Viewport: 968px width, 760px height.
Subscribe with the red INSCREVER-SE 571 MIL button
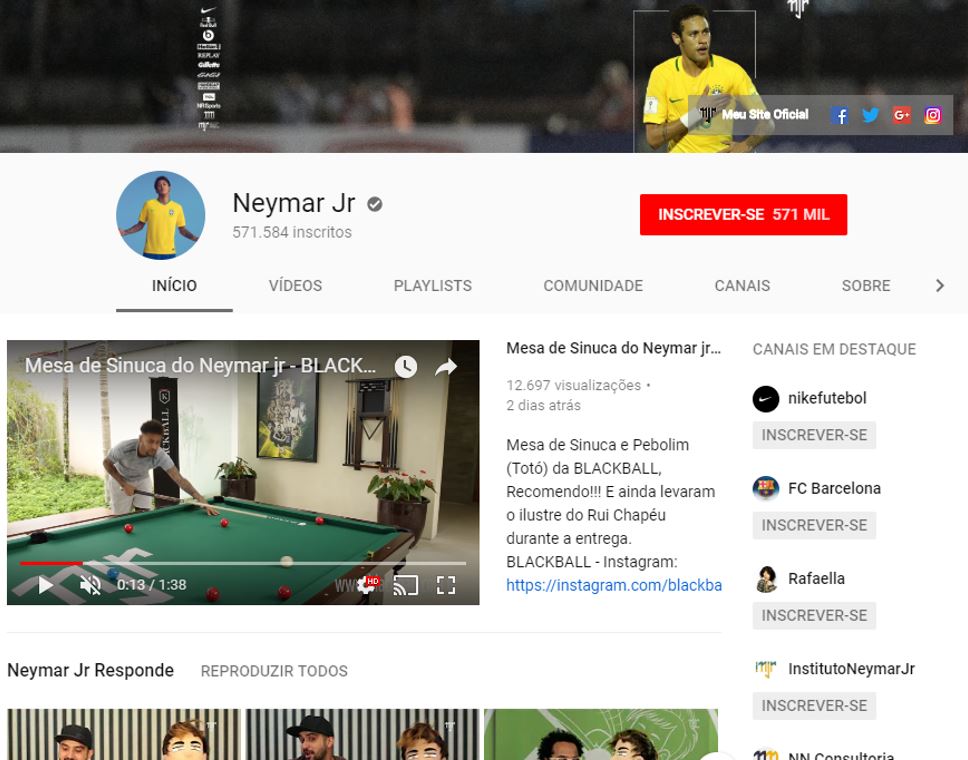click(743, 214)
